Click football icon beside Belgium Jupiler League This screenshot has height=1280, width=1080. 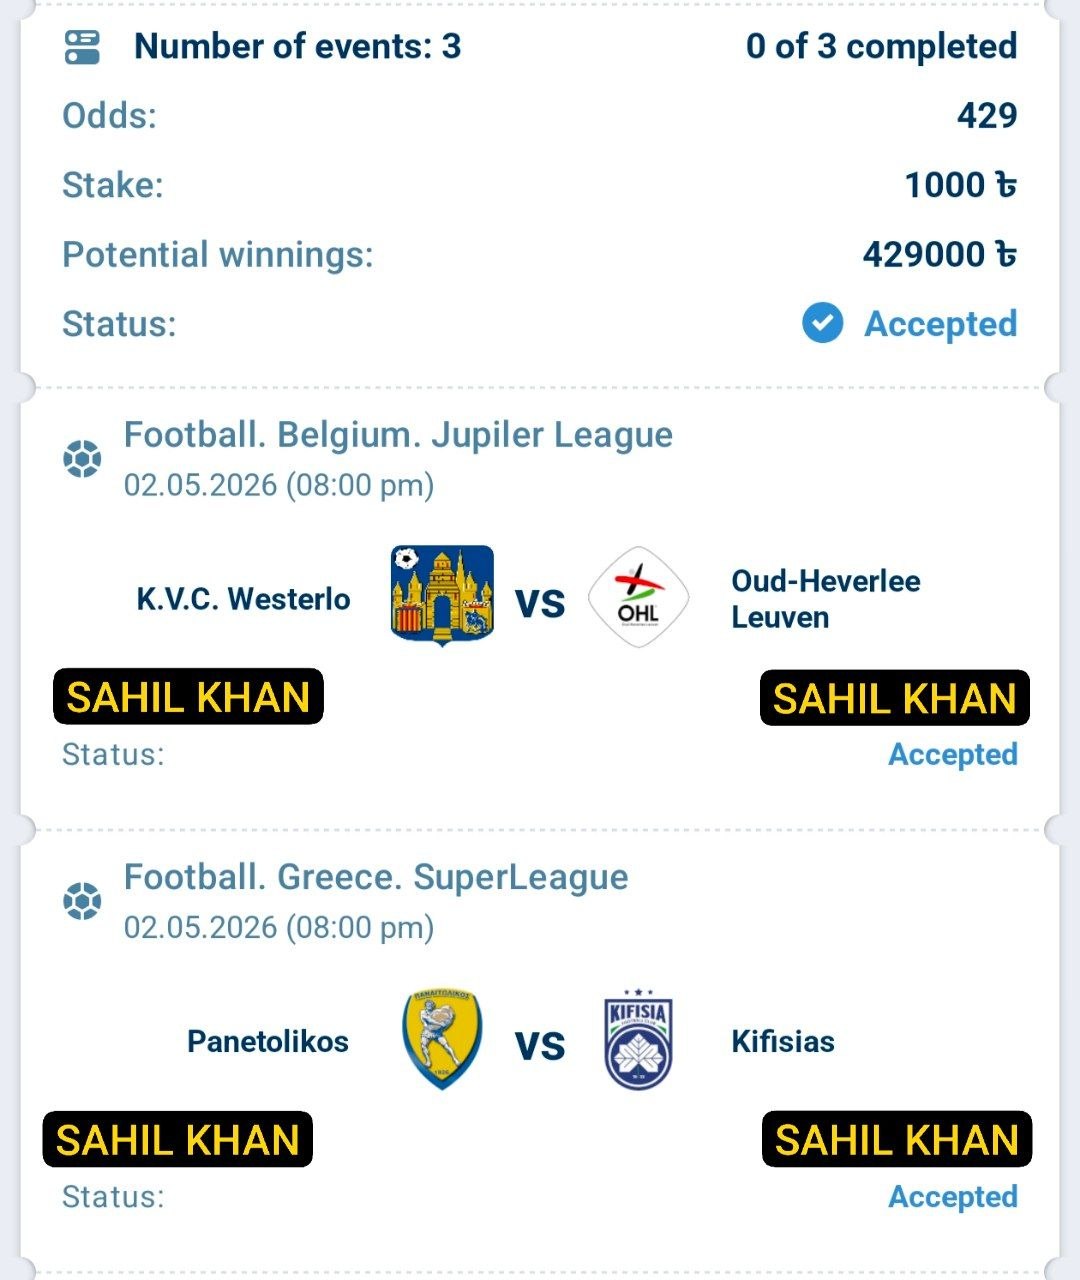[82, 459]
